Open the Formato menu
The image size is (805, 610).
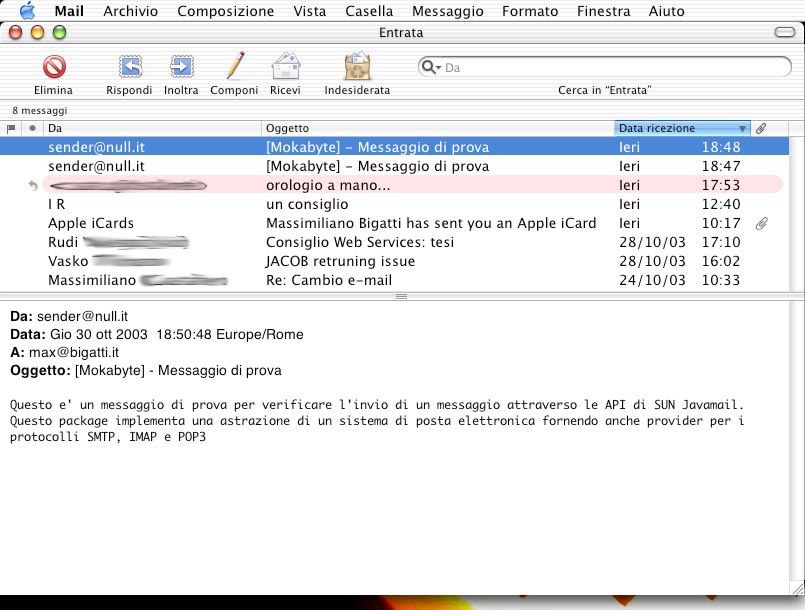[530, 11]
